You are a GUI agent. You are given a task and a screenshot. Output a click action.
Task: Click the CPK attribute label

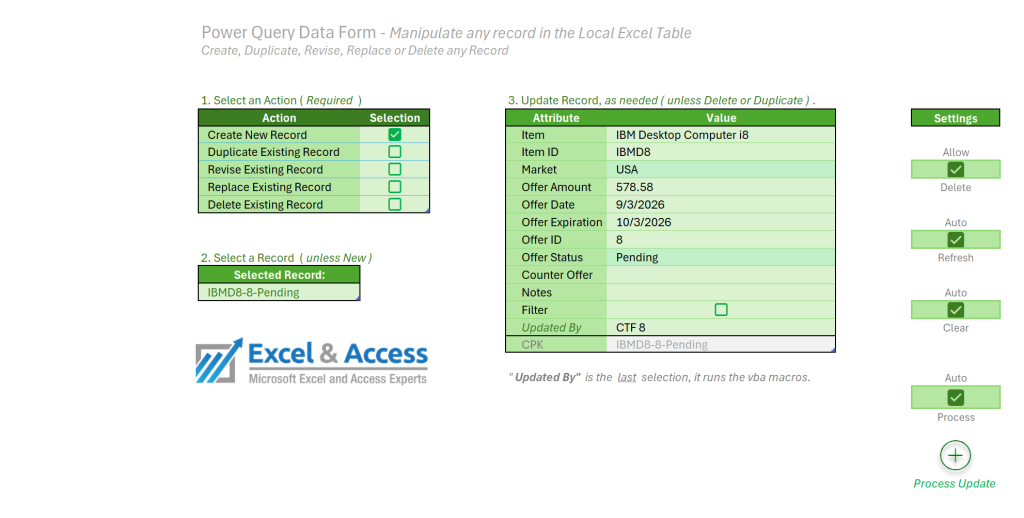[532, 344]
